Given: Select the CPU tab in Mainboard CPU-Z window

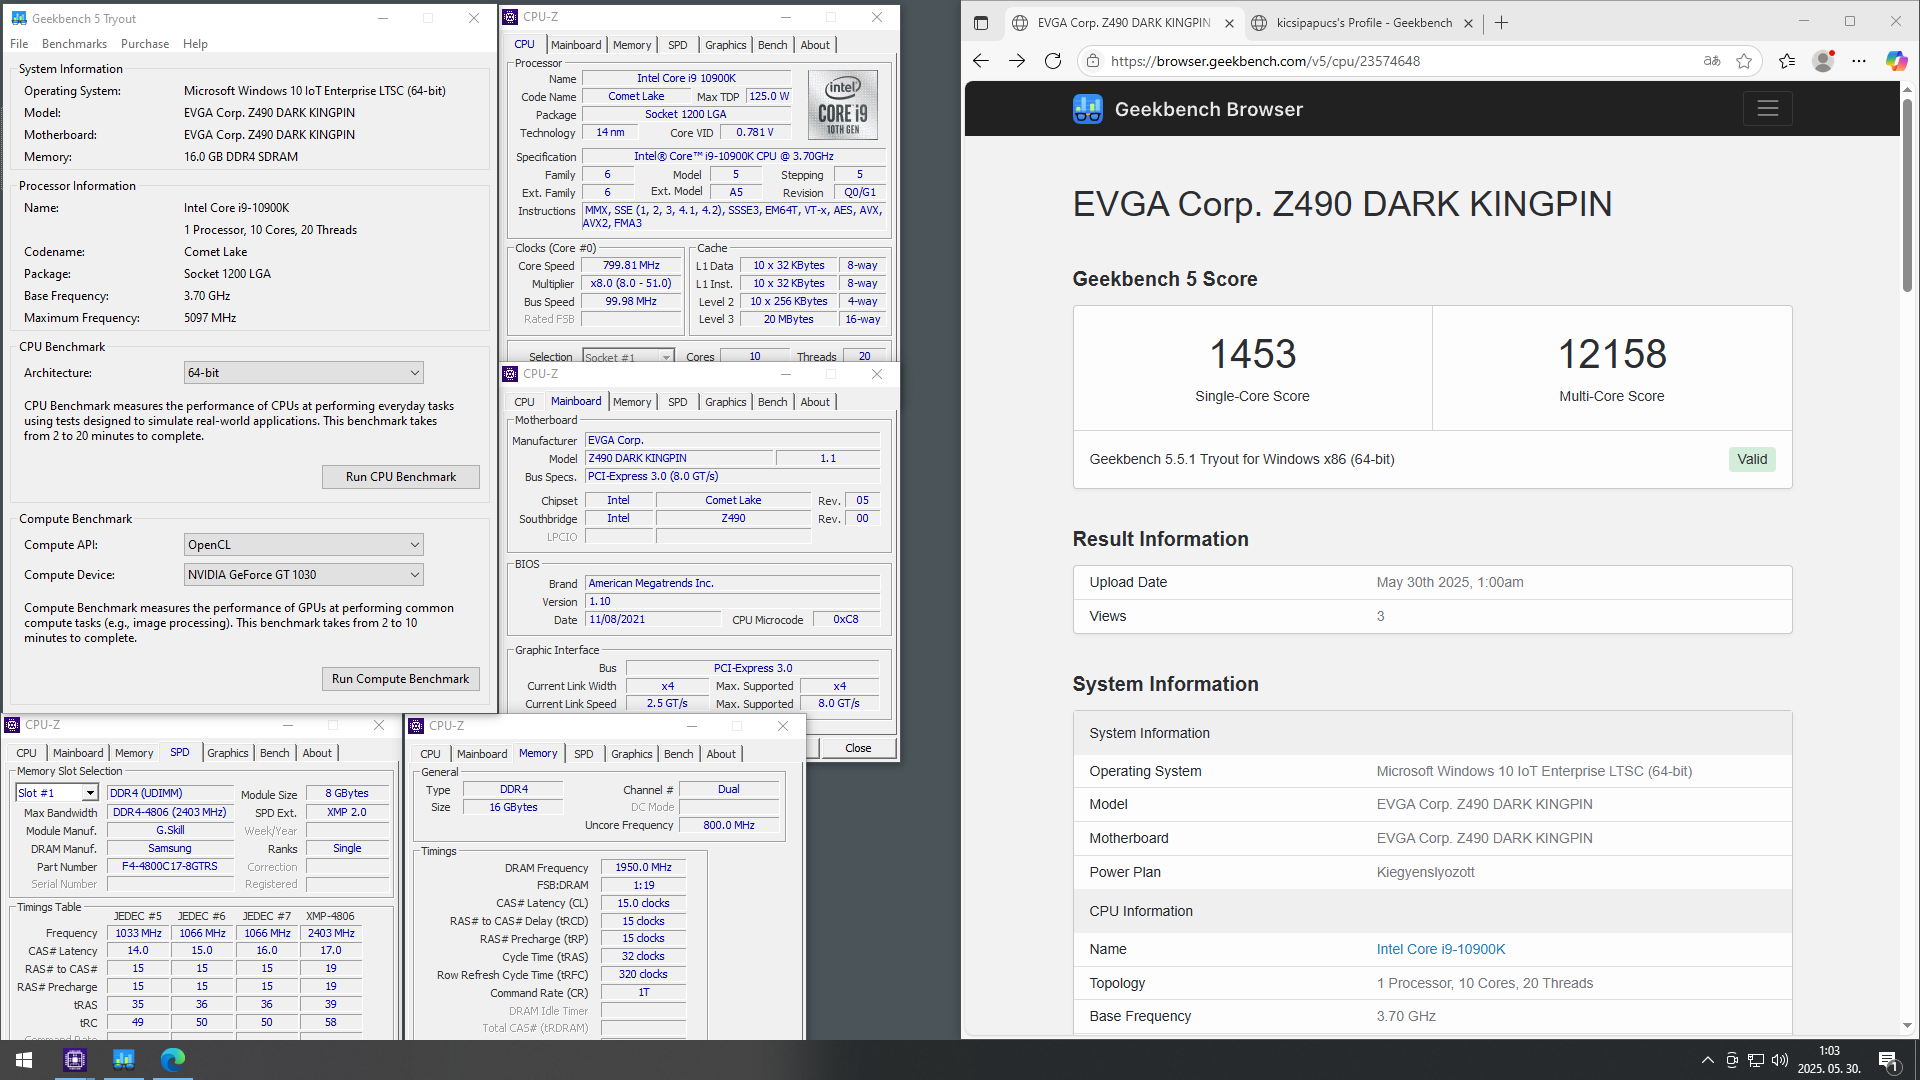Looking at the screenshot, I should (x=524, y=402).
